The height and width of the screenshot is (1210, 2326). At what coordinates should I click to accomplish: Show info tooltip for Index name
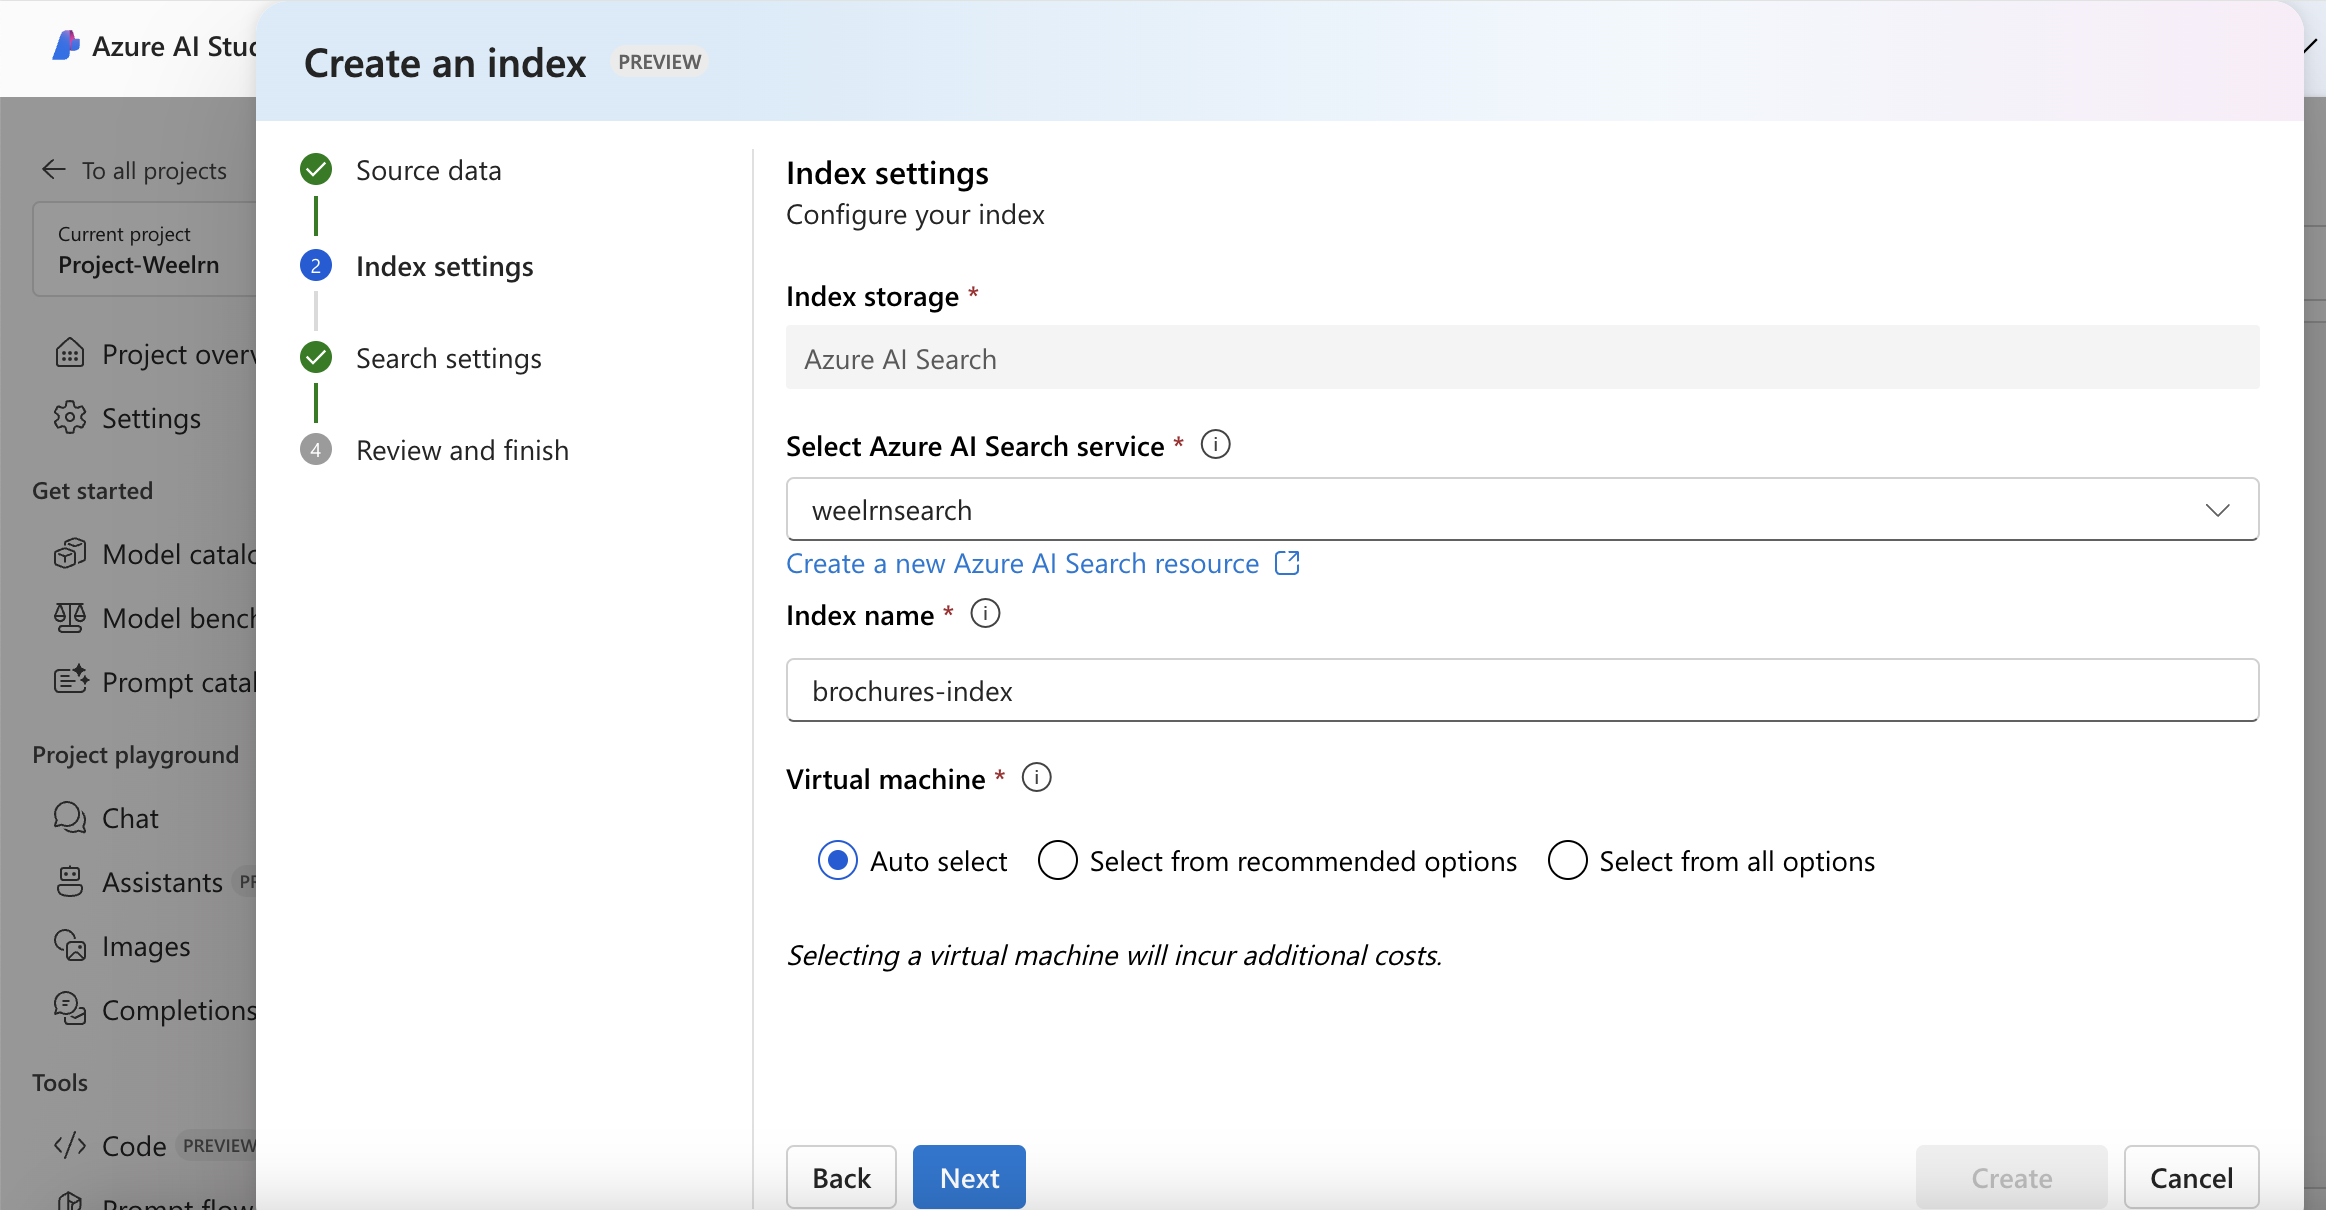[985, 613]
